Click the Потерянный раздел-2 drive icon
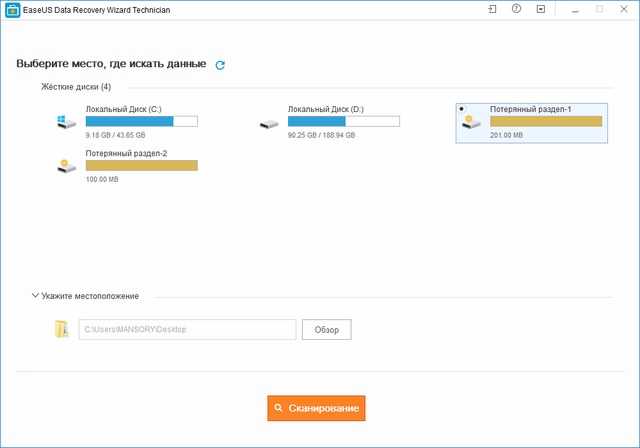This screenshot has width=640, height=448. [x=67, y=166]
